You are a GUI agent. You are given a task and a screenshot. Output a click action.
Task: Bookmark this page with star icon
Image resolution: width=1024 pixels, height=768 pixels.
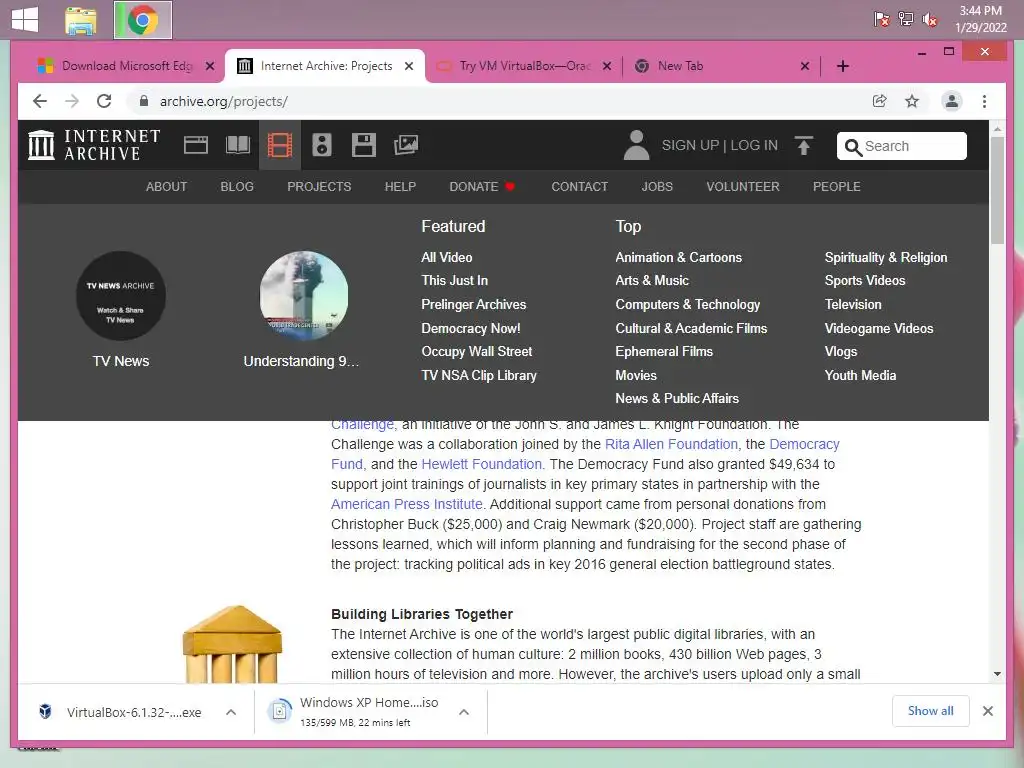[x=912, y=101]
